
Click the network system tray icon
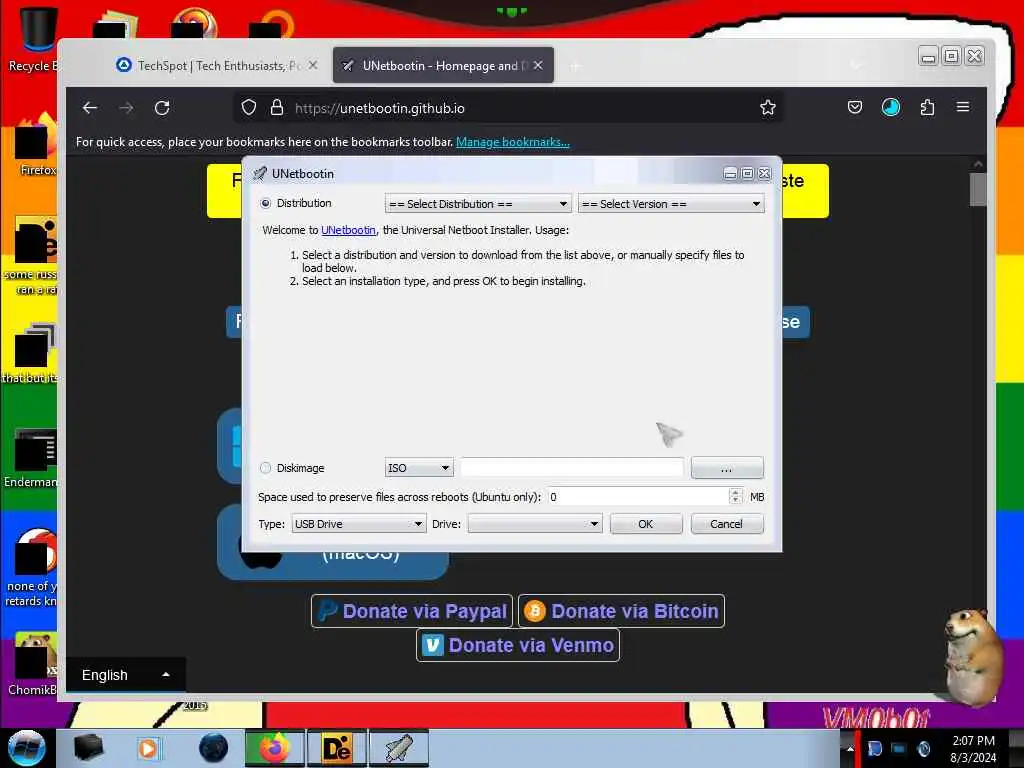click(899, 748)
